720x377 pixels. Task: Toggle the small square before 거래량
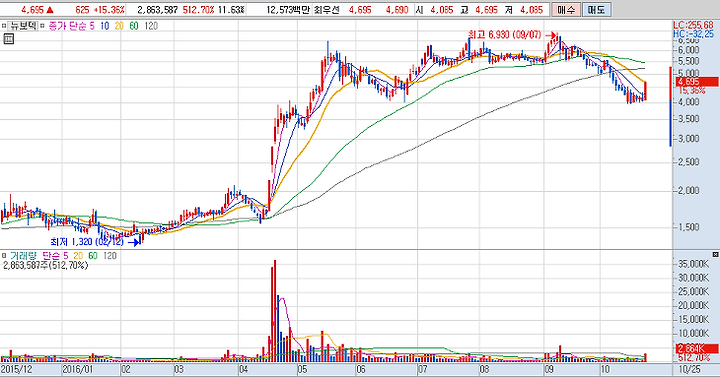4,256
